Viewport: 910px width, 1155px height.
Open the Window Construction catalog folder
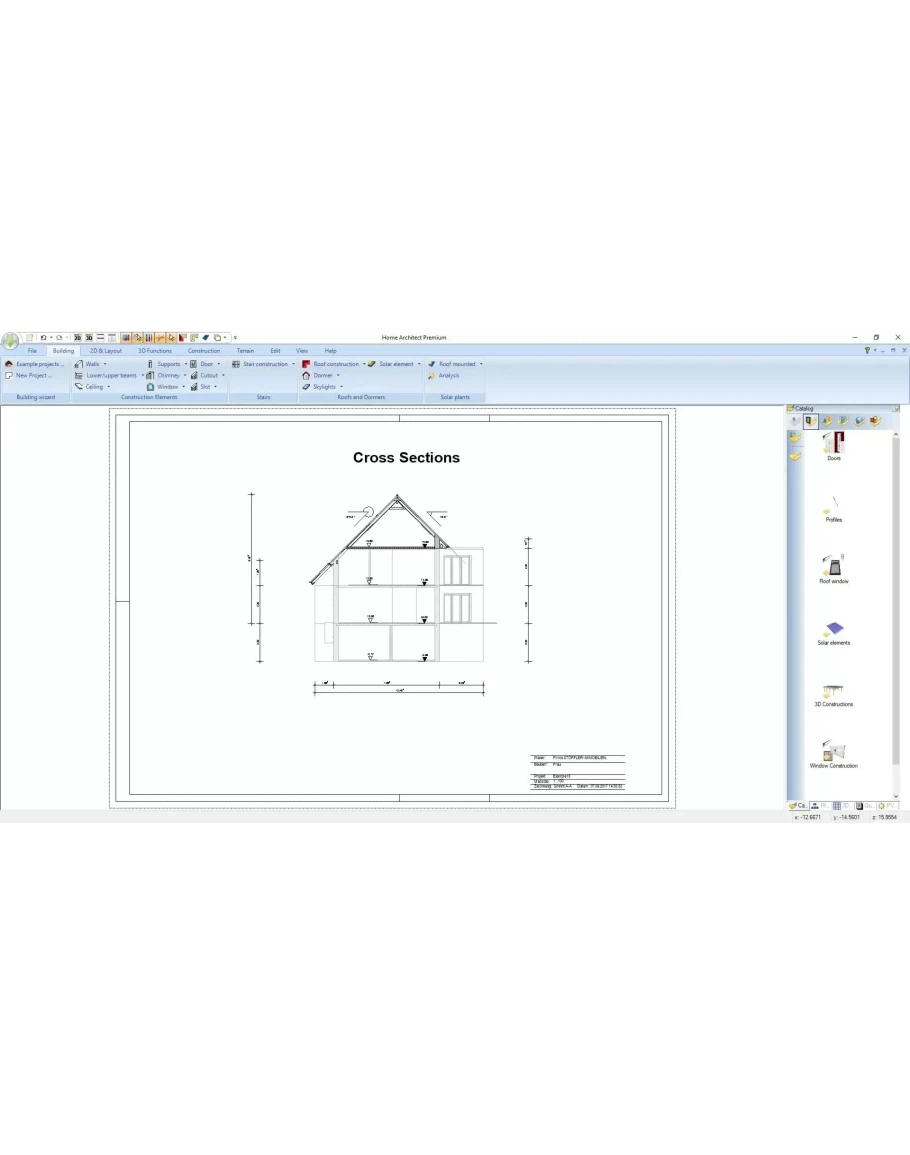(833, 753)
